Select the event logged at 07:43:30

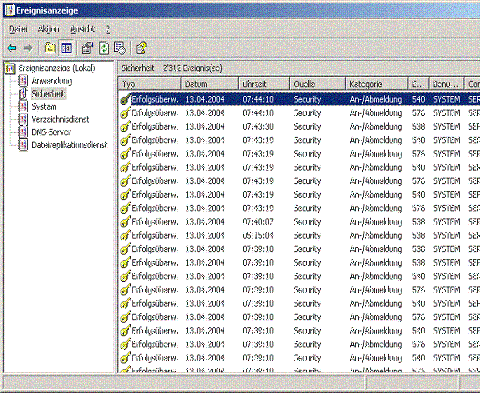tap(300, 127)
